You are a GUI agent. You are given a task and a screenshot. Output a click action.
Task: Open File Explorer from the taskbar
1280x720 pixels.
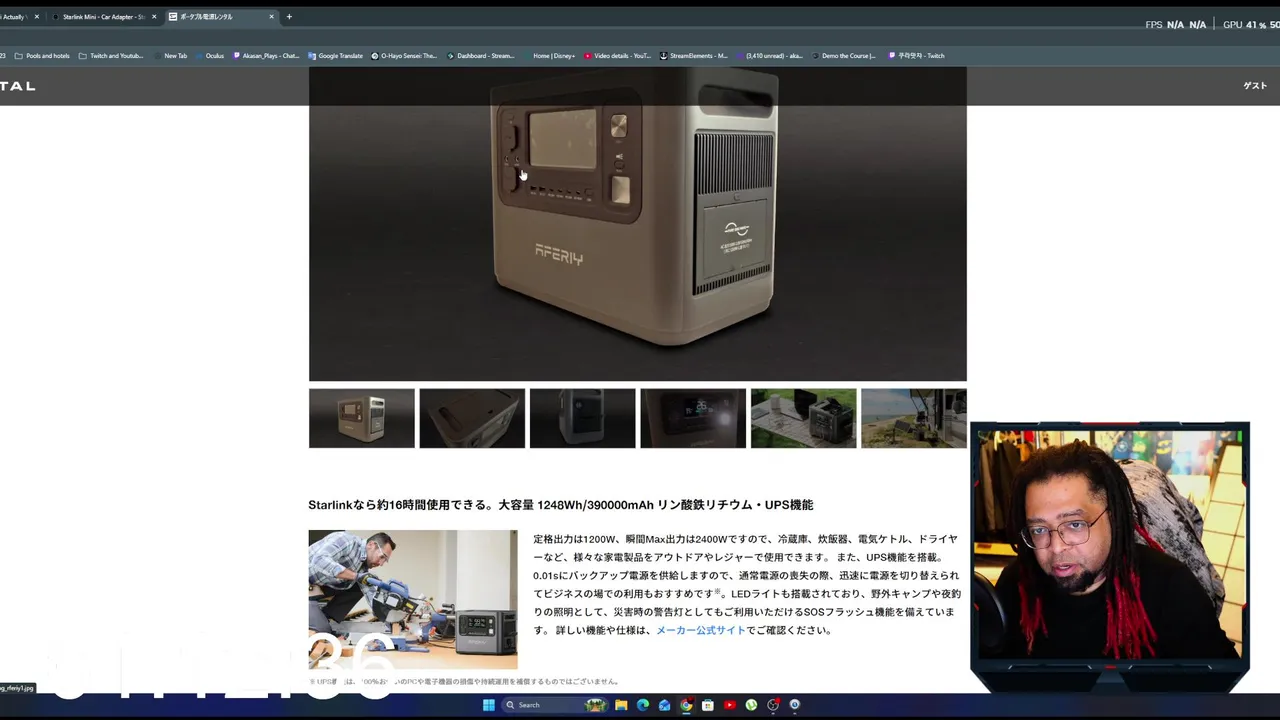point(621,705)
